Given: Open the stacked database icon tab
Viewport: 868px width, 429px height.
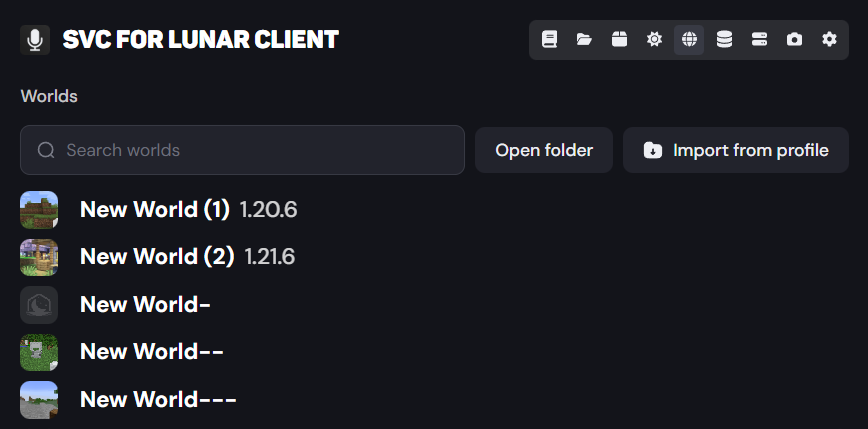Looking at the screenshot, I should [724, 40].
